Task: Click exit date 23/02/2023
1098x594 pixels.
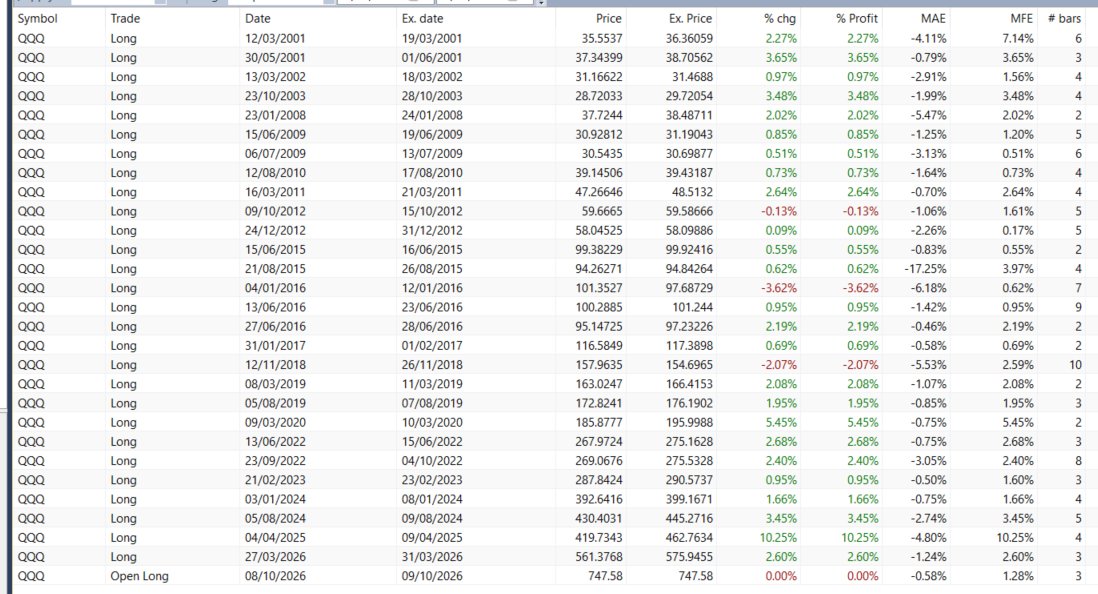Action: point(432,480)
